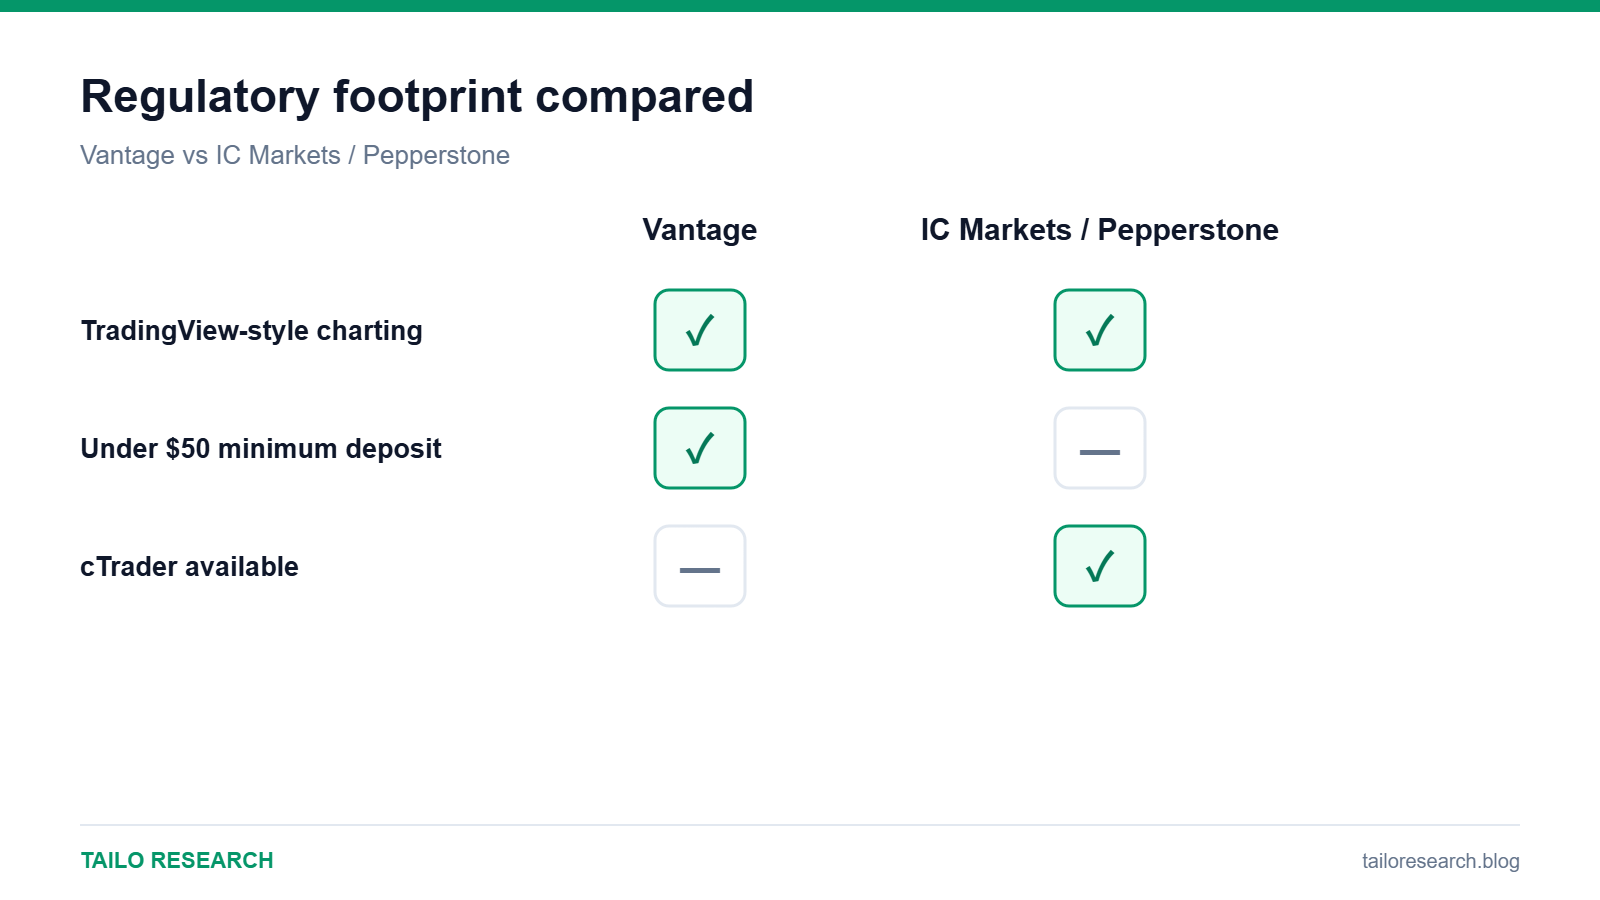The width and height of the screenshot is (1600, 900).
Task: Open the tailoresearch.blog link
Action: (x=1440, y=861)
